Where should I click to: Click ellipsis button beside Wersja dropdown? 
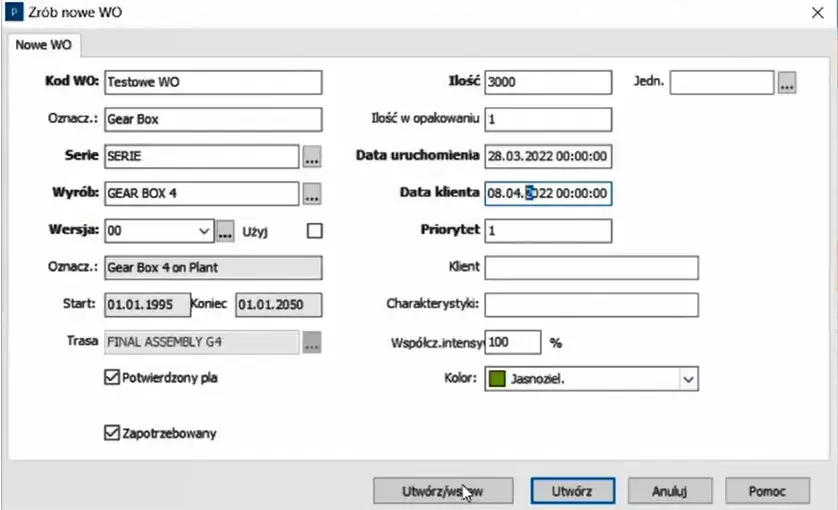pos(225,231)
